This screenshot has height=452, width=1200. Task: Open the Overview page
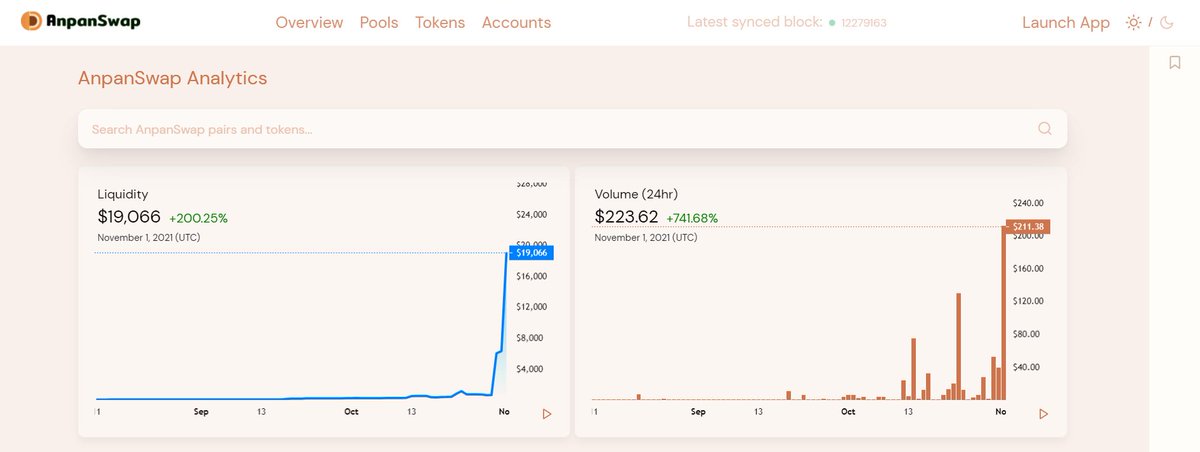(309, 22)
